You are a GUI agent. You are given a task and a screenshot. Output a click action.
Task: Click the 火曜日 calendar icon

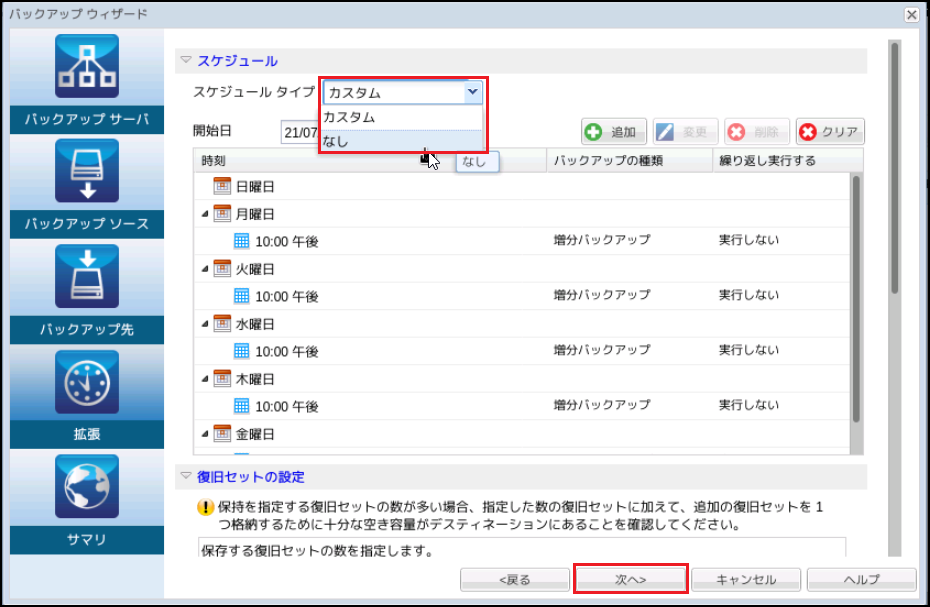(x=222, y=269)
